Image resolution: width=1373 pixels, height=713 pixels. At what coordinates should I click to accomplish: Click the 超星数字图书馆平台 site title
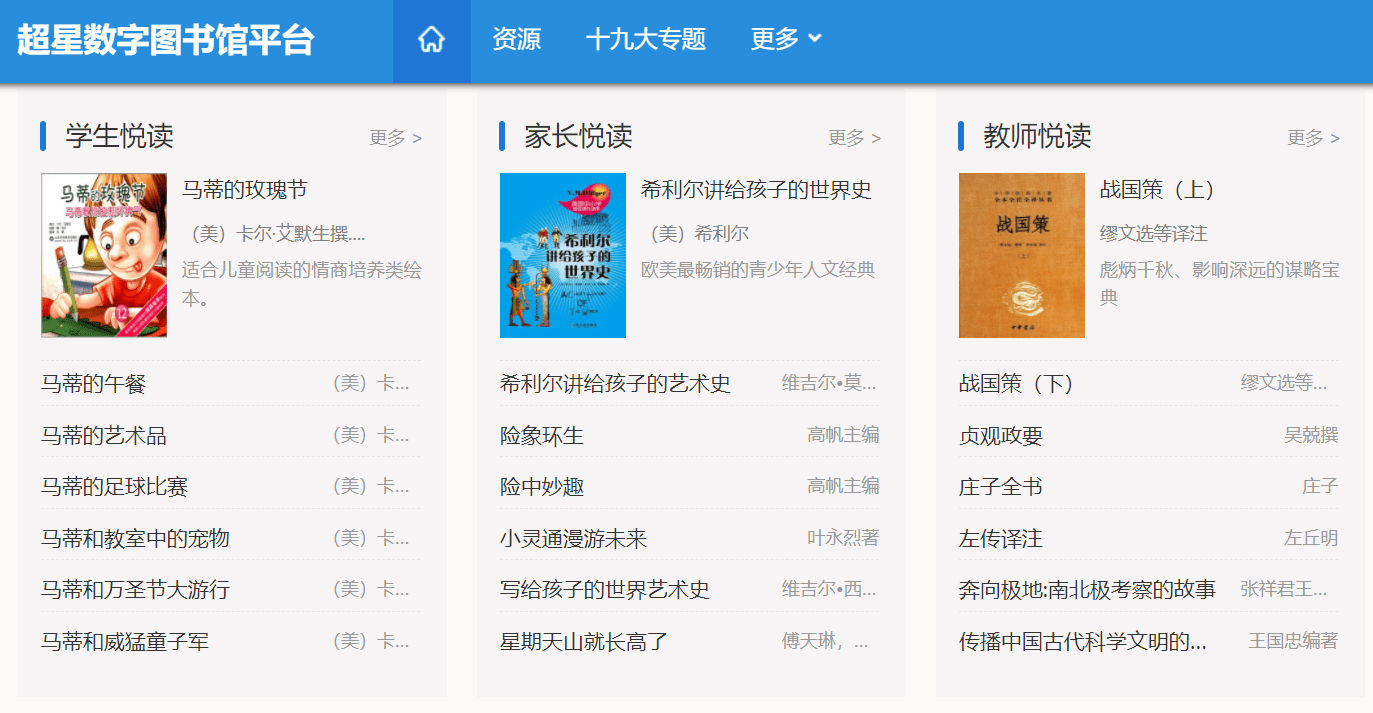[x=166, y=40]
